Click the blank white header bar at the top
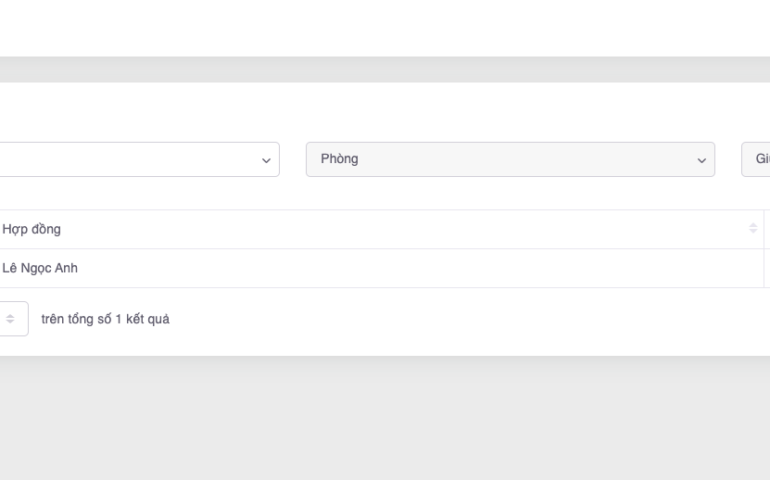The height and width of the screenshot is (480, 770). [x=385, y=27]
